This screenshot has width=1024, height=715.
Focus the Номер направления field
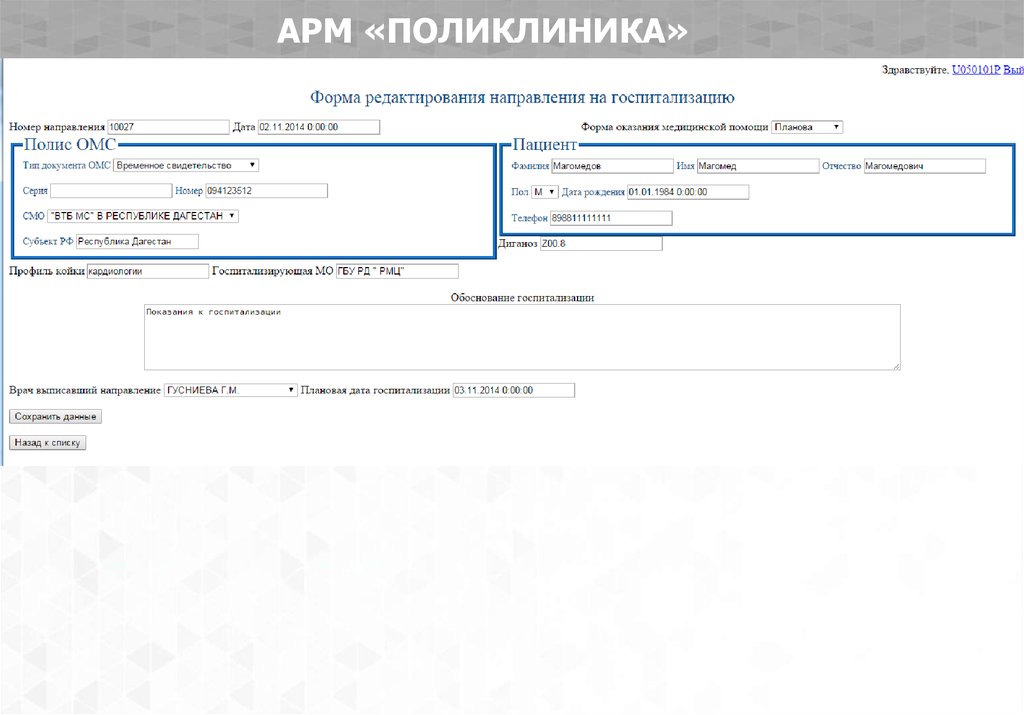click(x=168, y=127)
